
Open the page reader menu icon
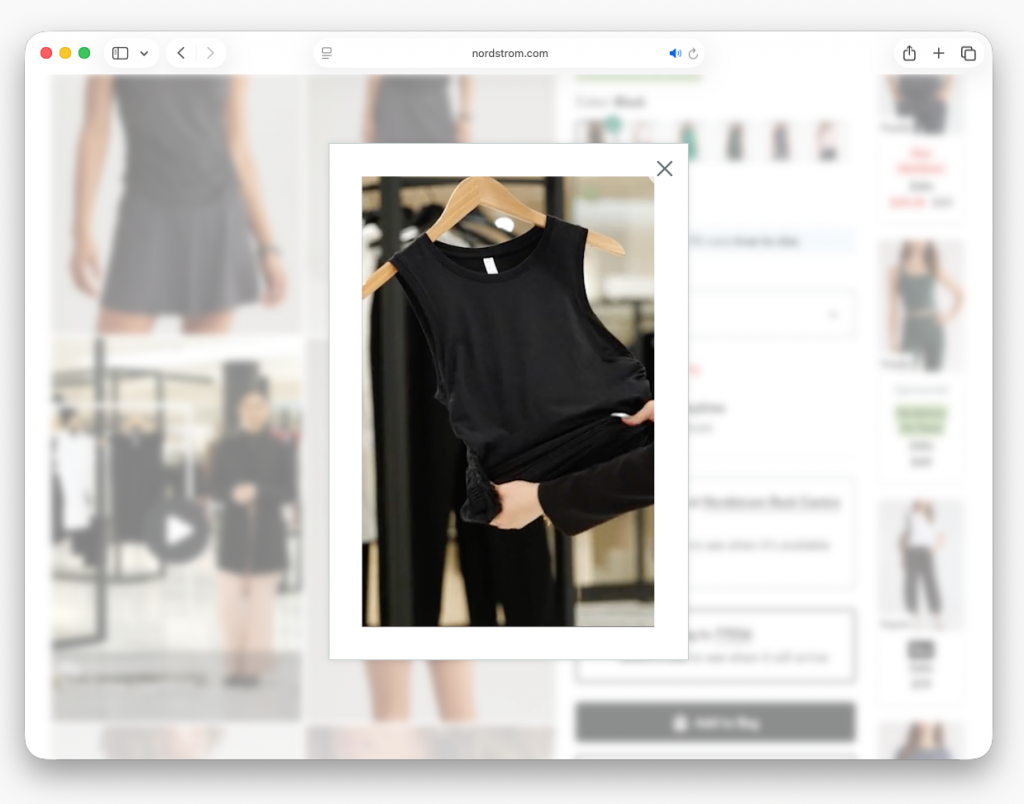click(327, 53)
